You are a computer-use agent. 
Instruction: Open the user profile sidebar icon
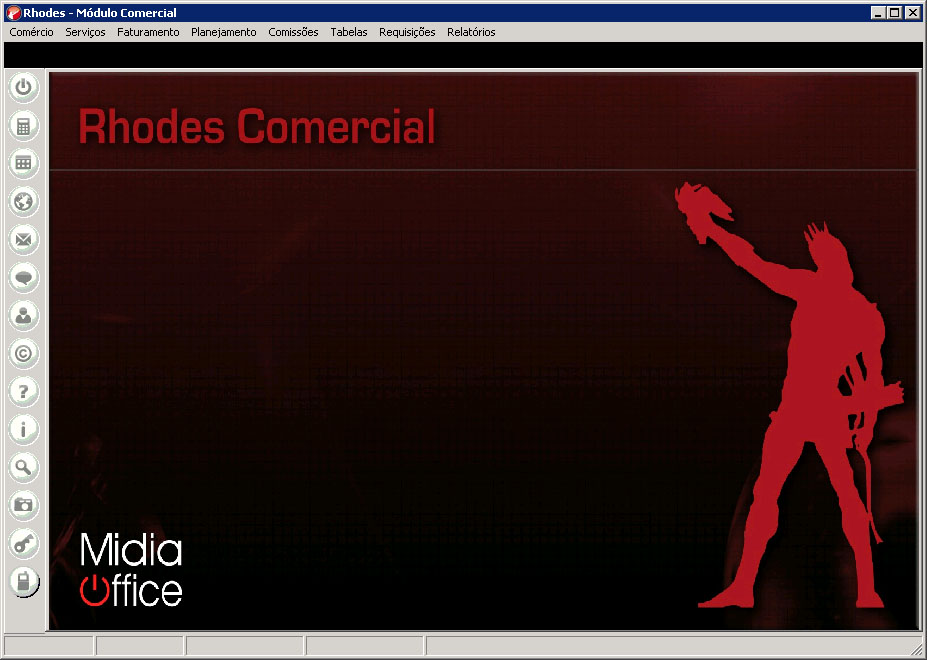click(24, 315)
